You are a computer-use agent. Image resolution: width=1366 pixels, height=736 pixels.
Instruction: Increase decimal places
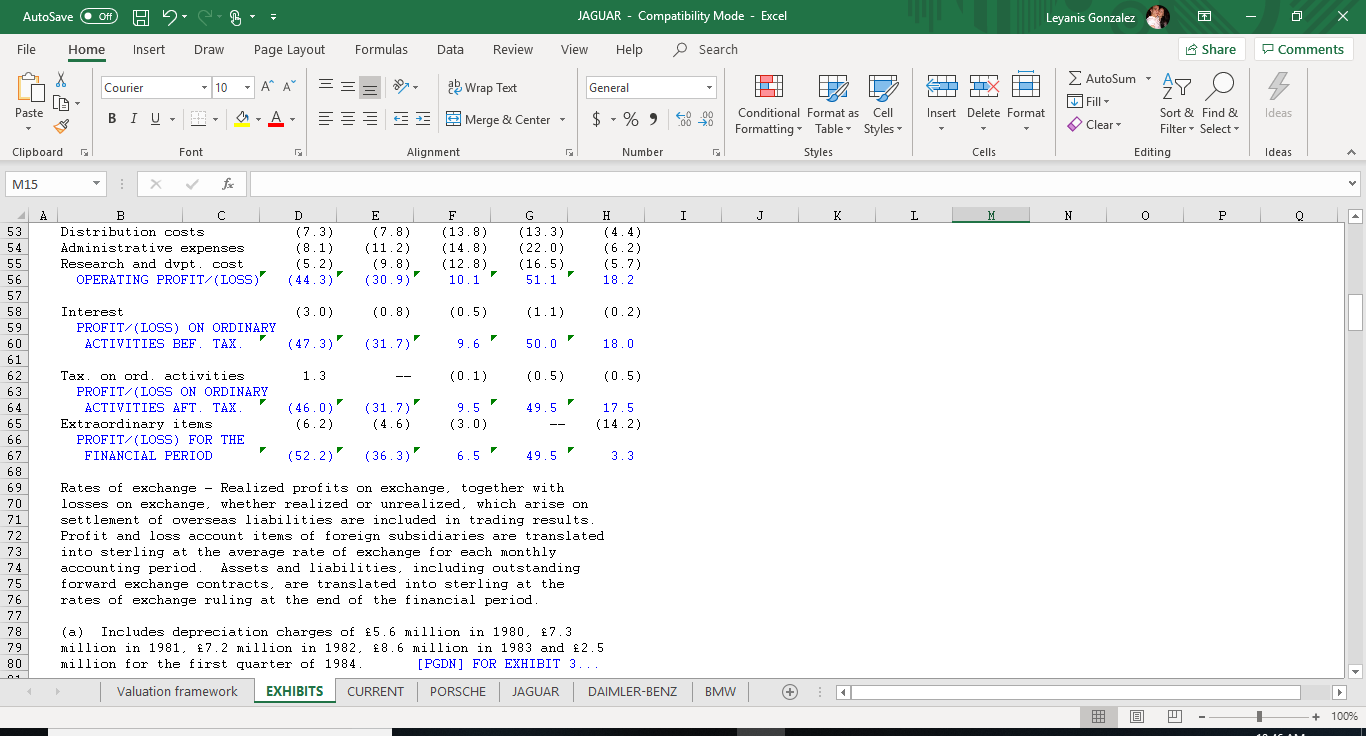684,119
